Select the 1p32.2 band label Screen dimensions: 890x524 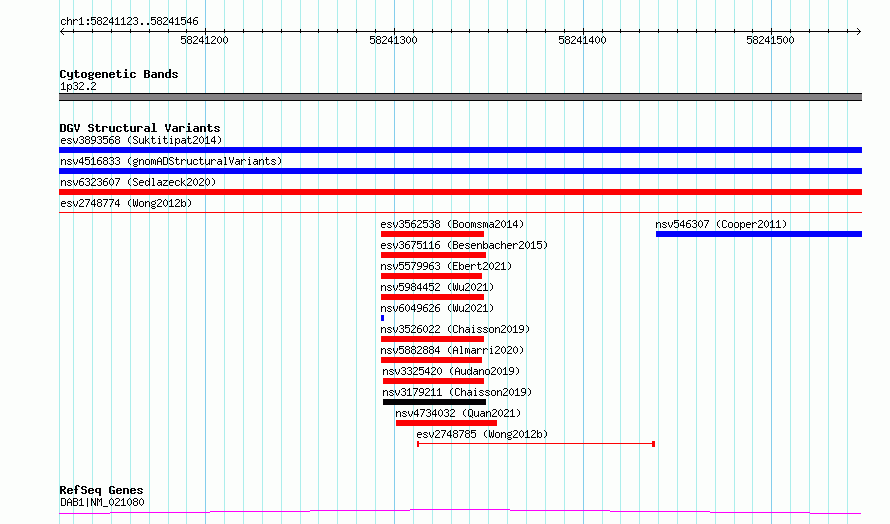point(78,86)
